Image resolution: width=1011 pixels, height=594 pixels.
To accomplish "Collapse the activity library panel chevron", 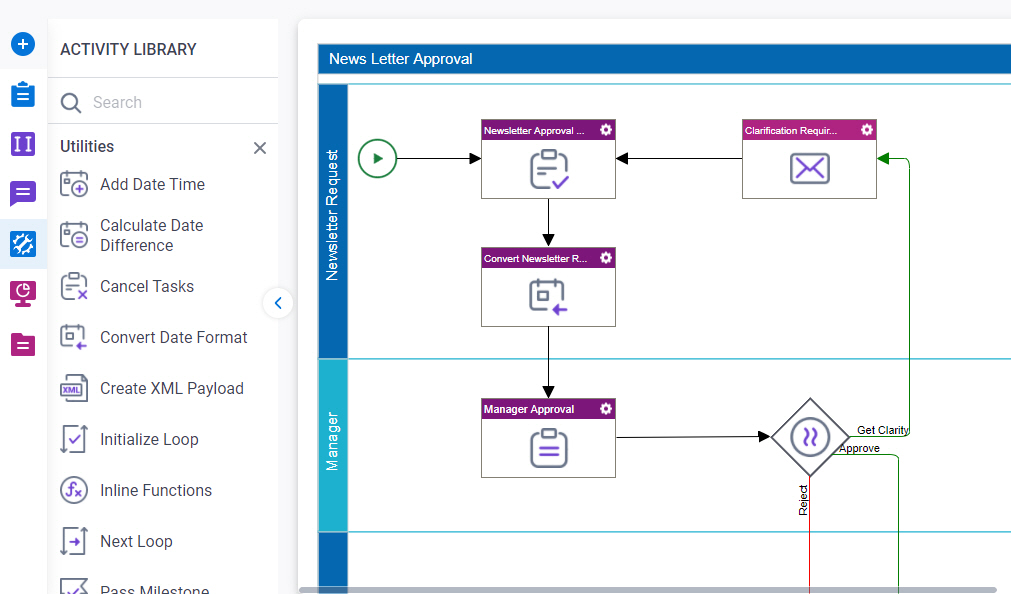I will click(x=278, y=303).
